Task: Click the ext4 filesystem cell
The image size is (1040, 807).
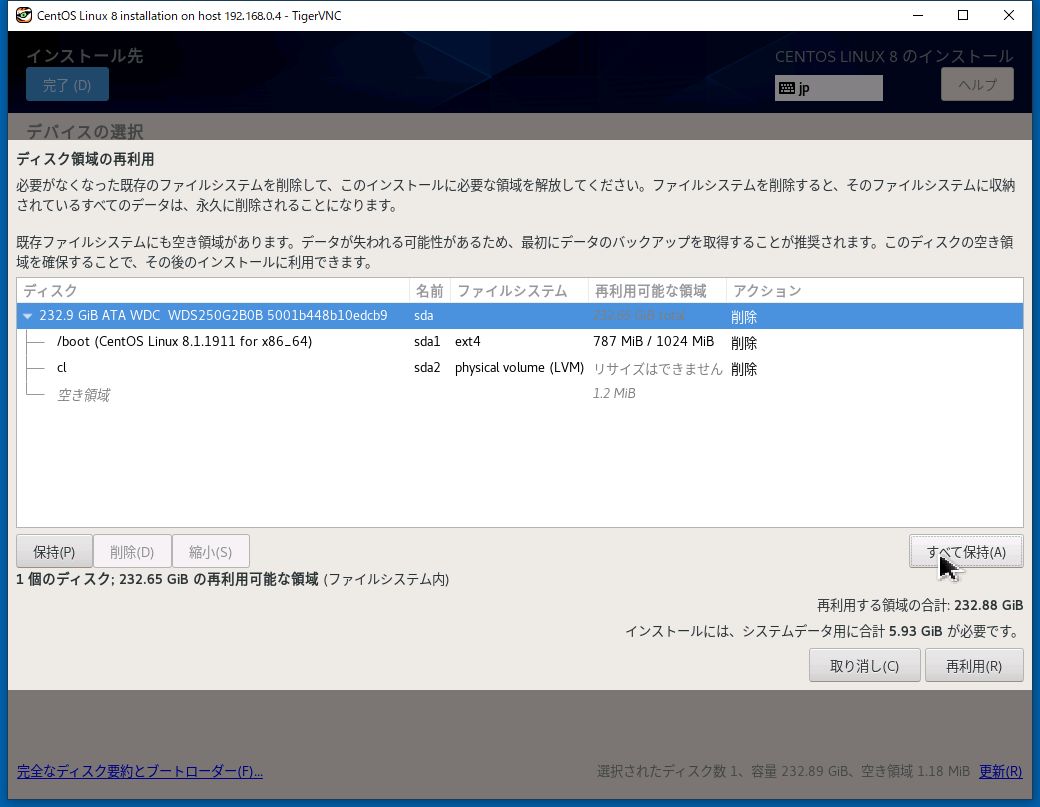Action: tap(468, 341)
